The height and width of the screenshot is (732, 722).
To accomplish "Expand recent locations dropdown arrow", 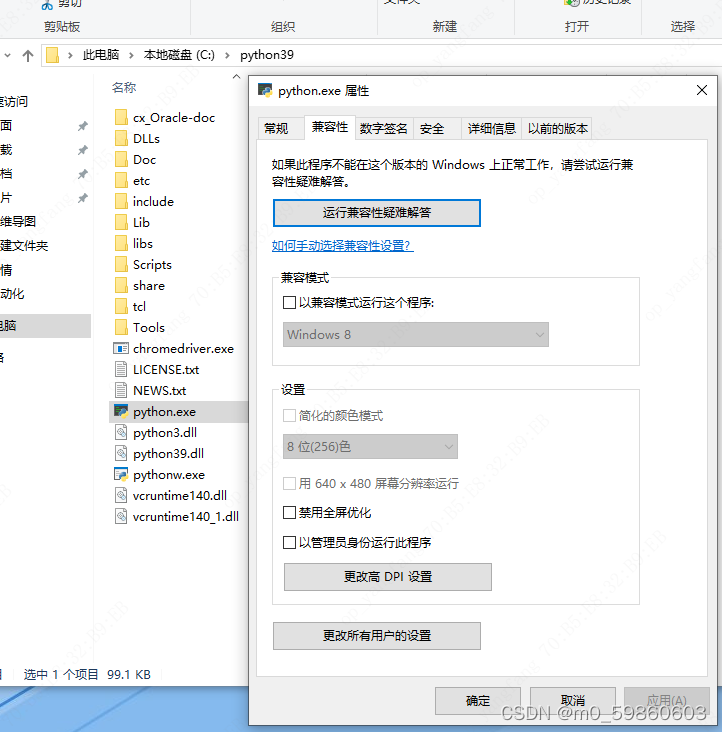I will tap(7, 56).
